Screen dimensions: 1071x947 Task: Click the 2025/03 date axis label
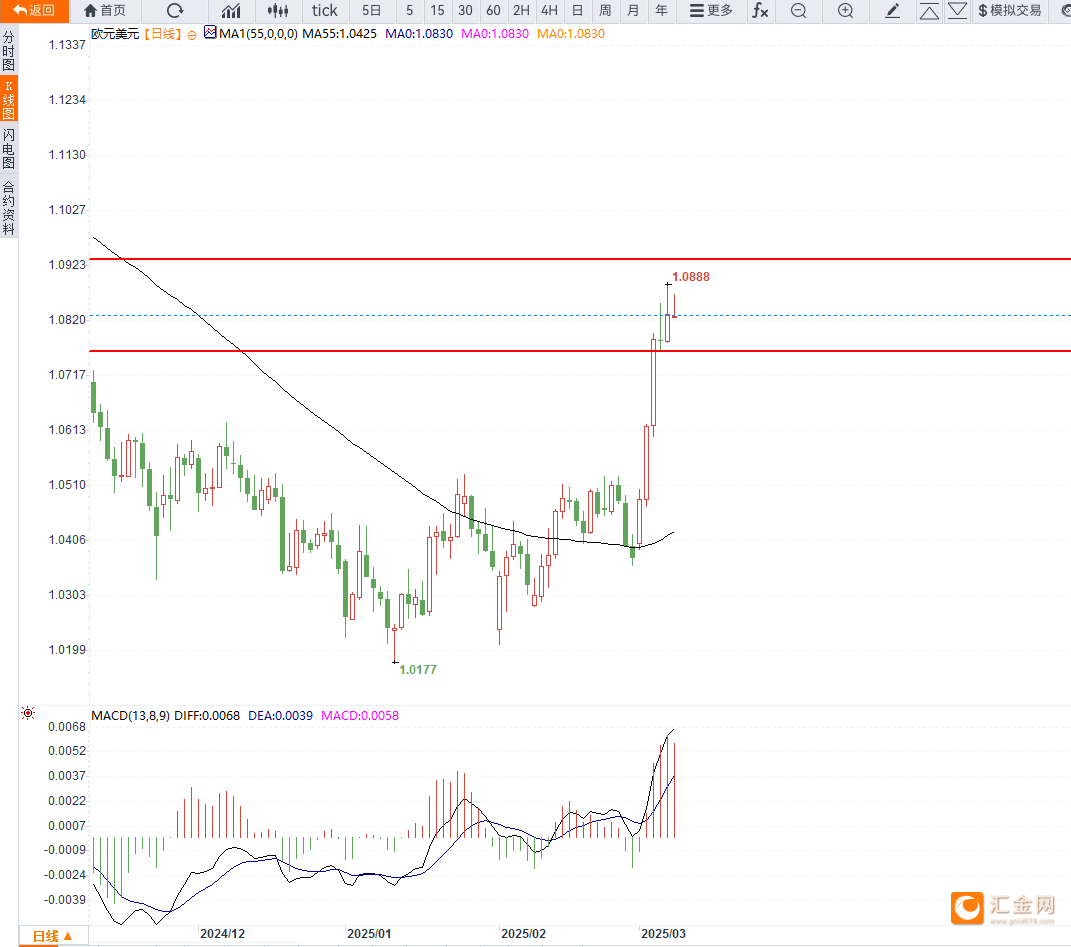(x=663, y=933)
